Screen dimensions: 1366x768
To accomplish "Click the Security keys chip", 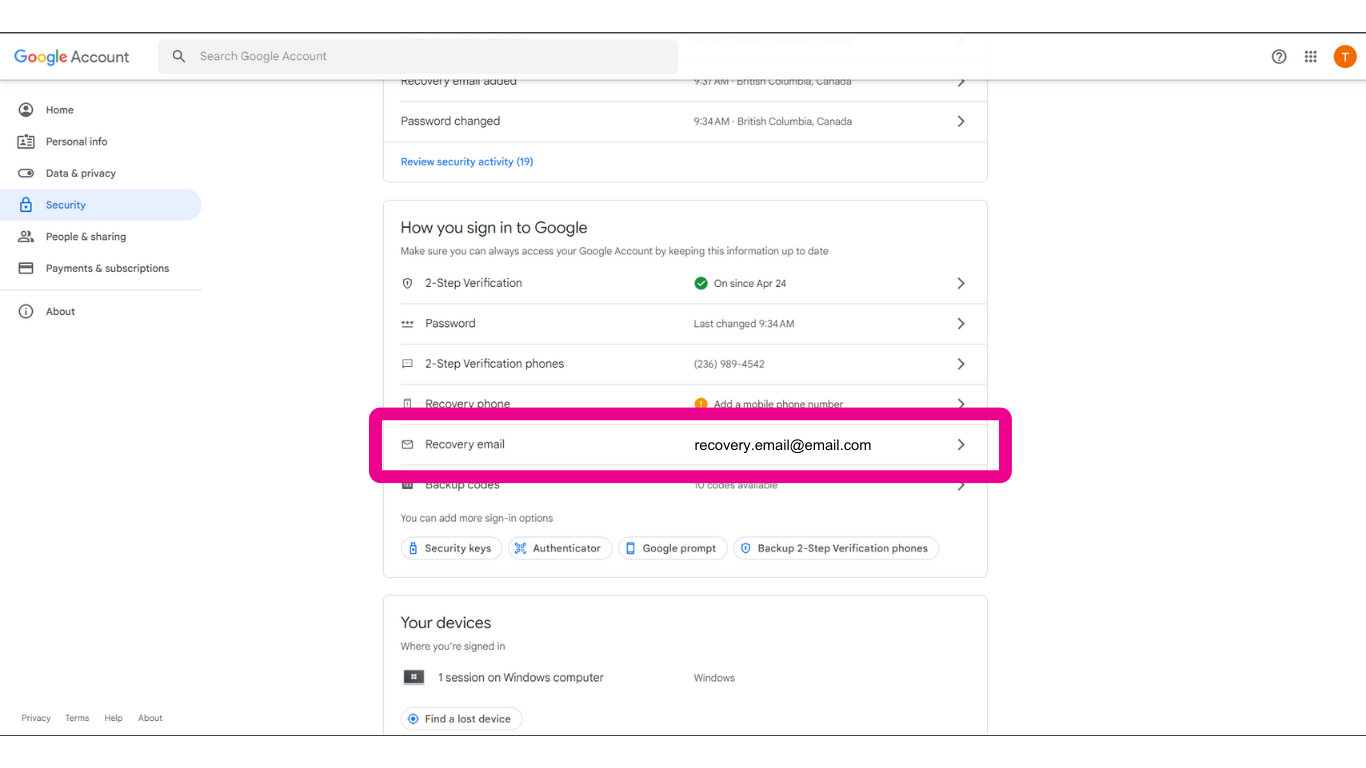I will [452, 549].
